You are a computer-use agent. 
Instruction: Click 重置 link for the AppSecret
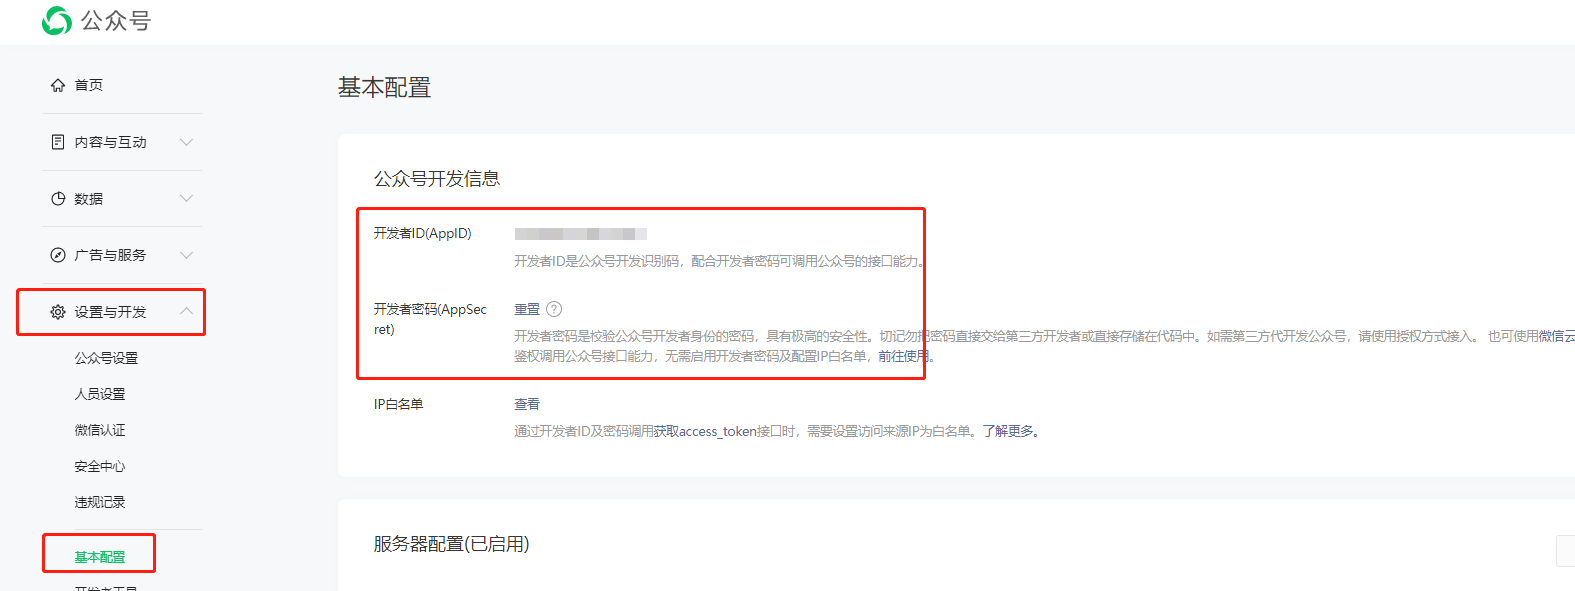point(527,309)
